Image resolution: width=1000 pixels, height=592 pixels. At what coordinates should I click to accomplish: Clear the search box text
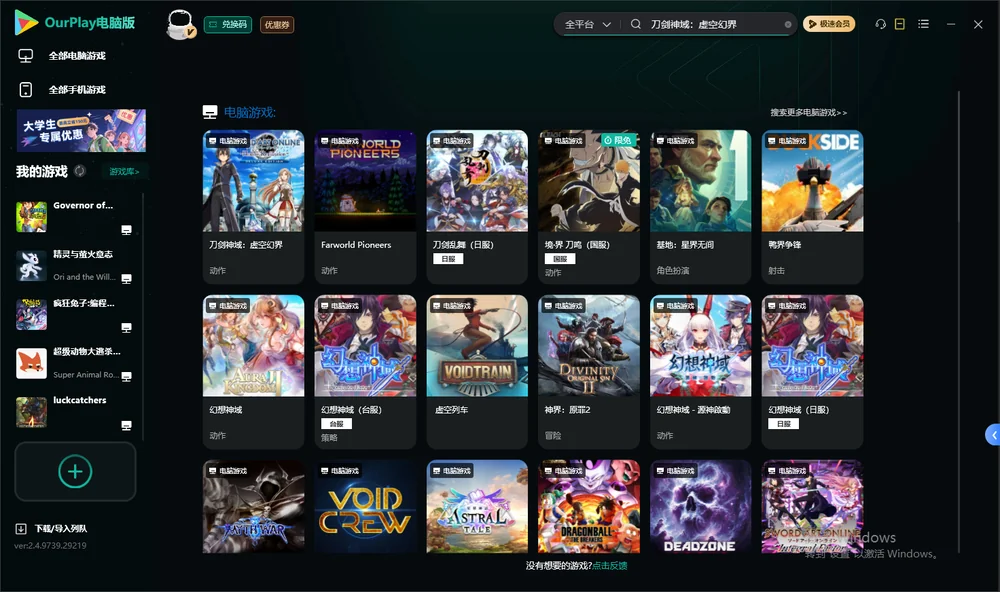click(788, 25)
